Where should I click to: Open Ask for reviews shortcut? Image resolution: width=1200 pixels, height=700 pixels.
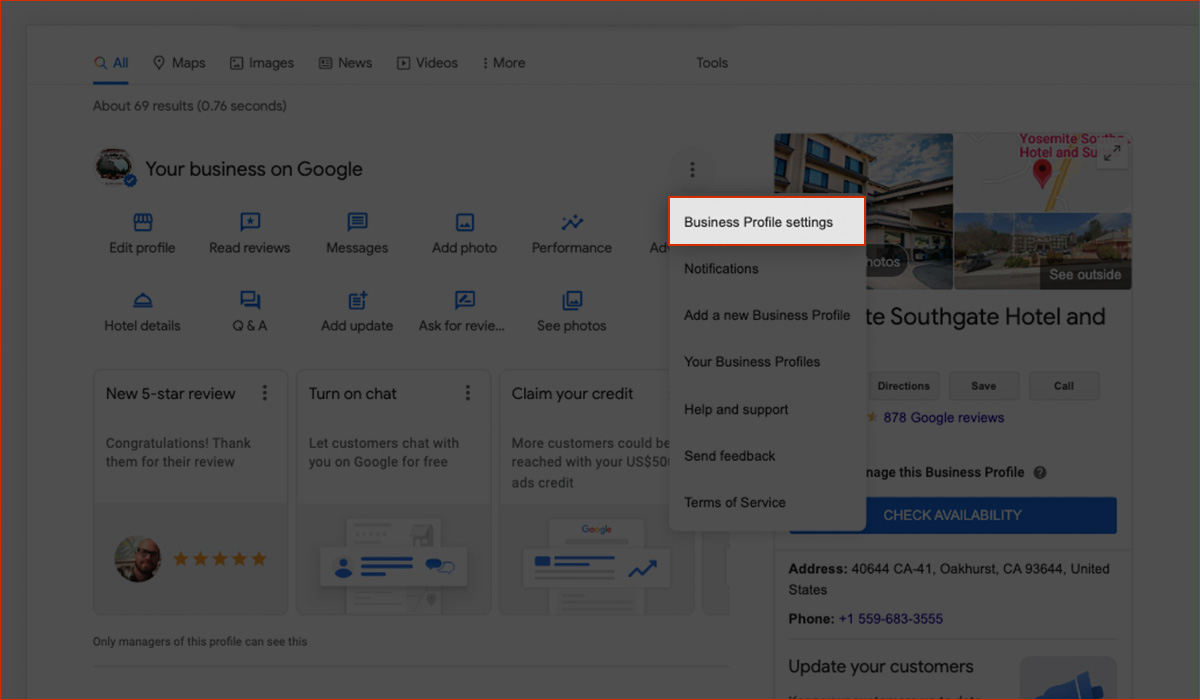click(x=462, y=312)
